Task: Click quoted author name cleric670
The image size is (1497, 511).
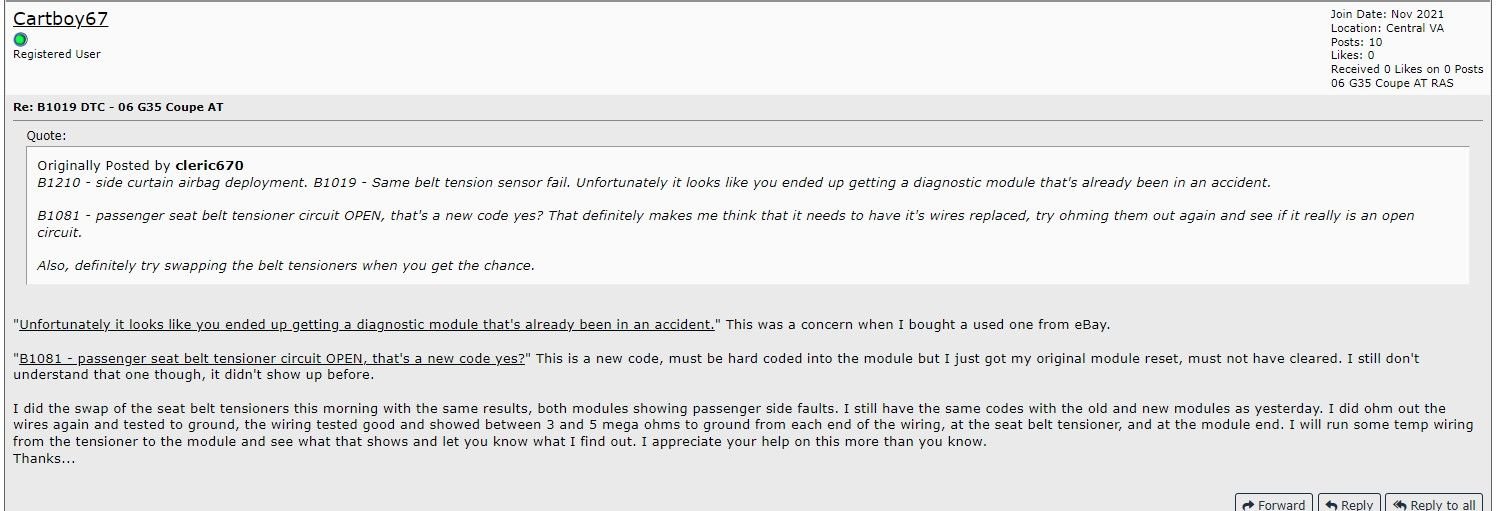Action: point(209,165)
